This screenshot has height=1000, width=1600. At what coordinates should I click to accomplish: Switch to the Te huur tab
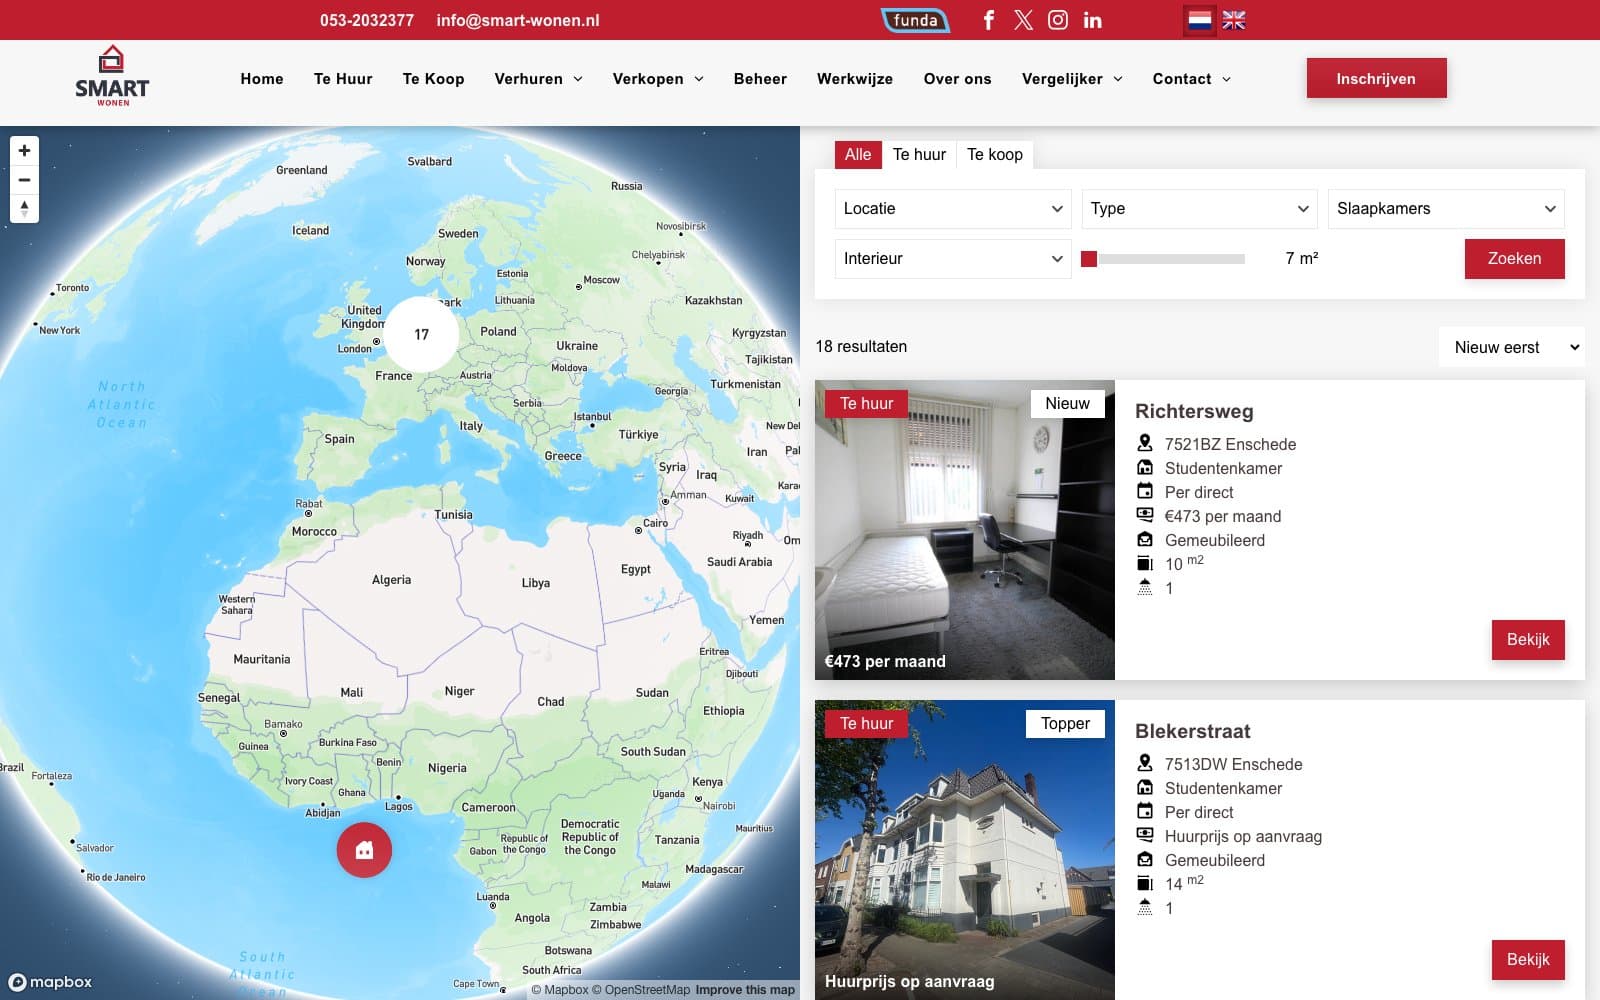919,154
